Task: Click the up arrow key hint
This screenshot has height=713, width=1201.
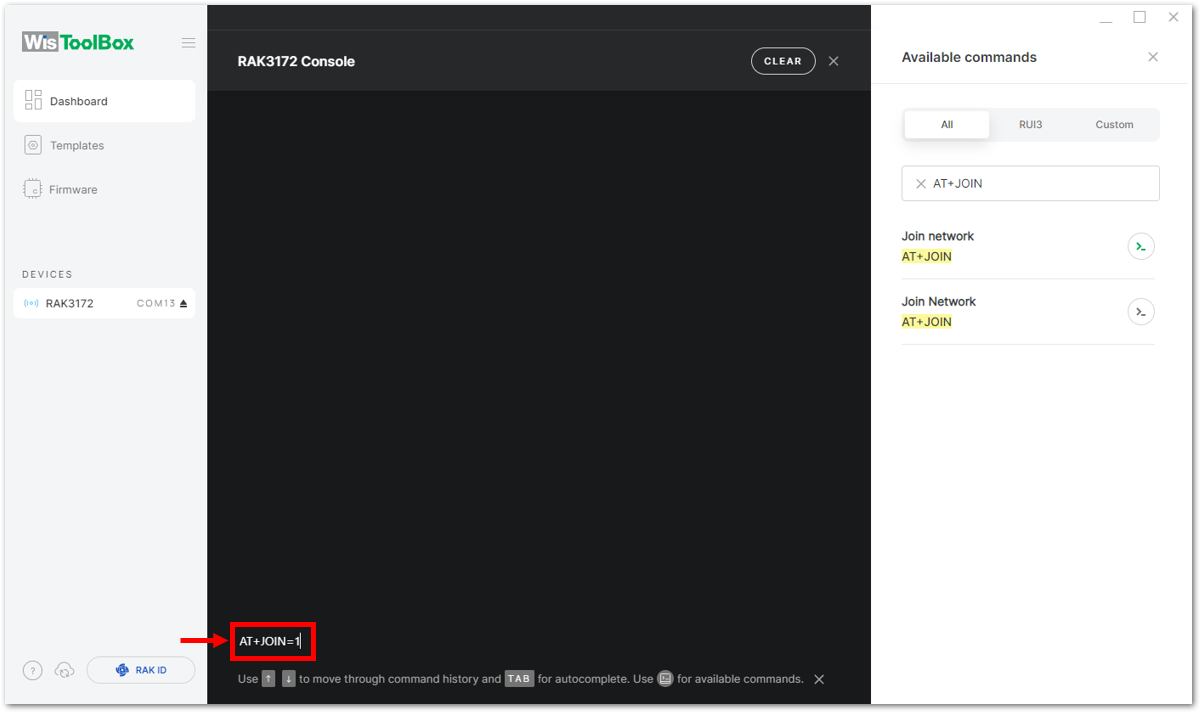Action: (268, 679)
